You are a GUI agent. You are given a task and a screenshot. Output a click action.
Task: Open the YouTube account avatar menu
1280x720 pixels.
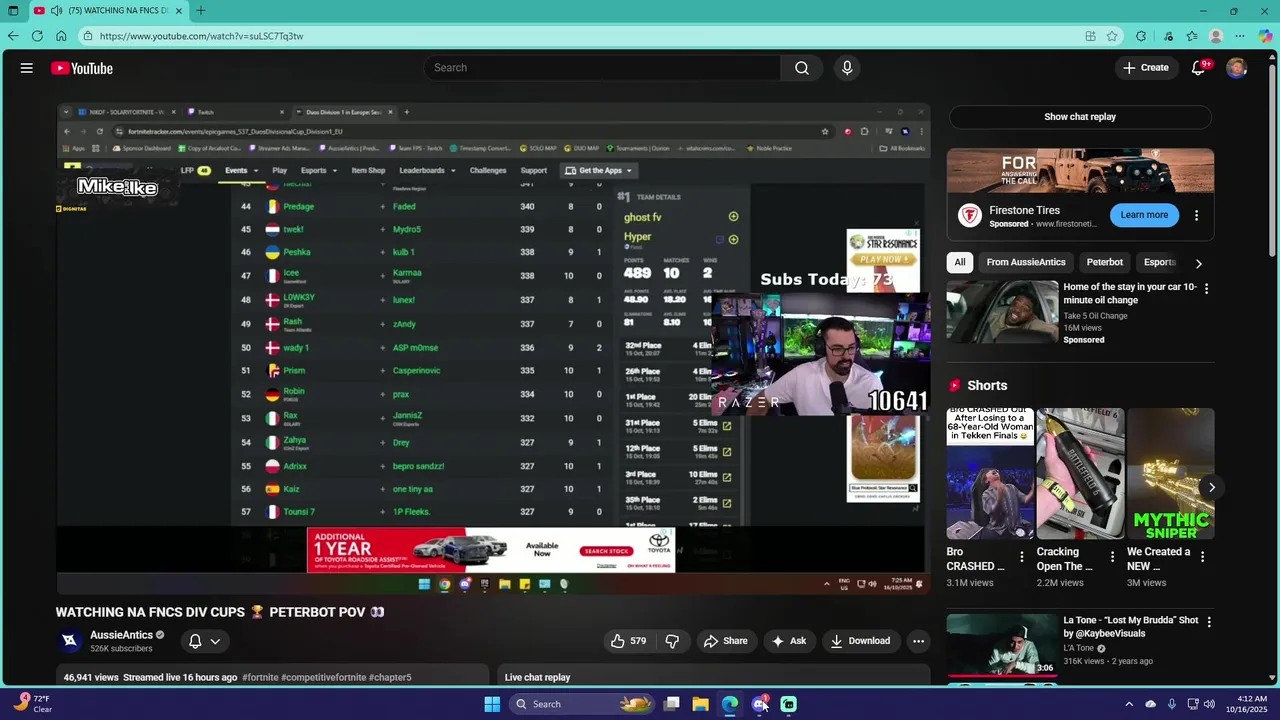tap(1237, 68)
